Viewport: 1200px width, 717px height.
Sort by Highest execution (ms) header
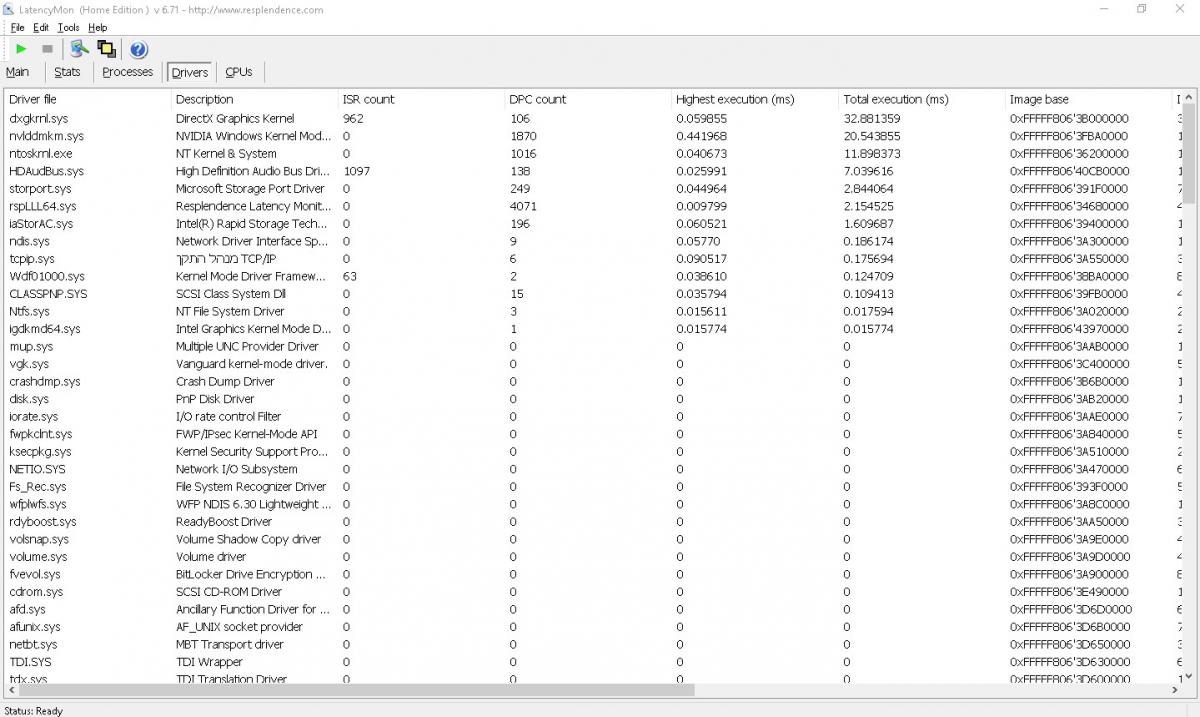(755, 99)
